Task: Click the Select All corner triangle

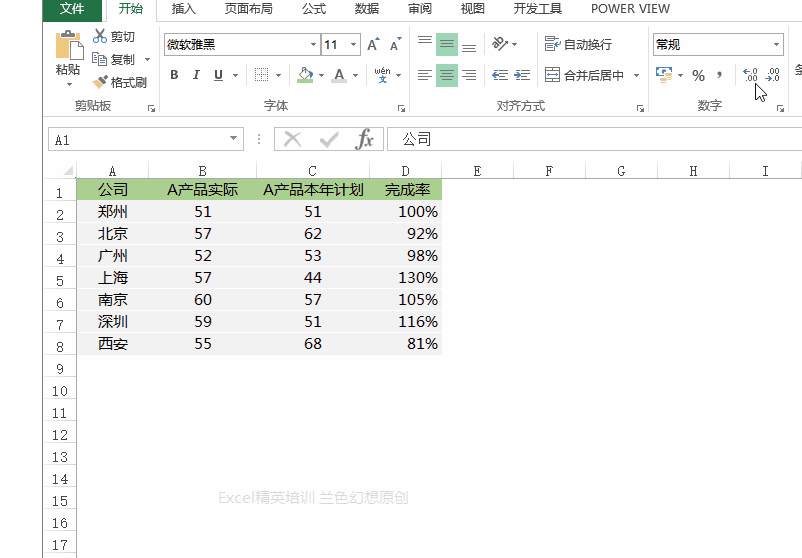Action: pyautogui.click(x=68, y=170)
